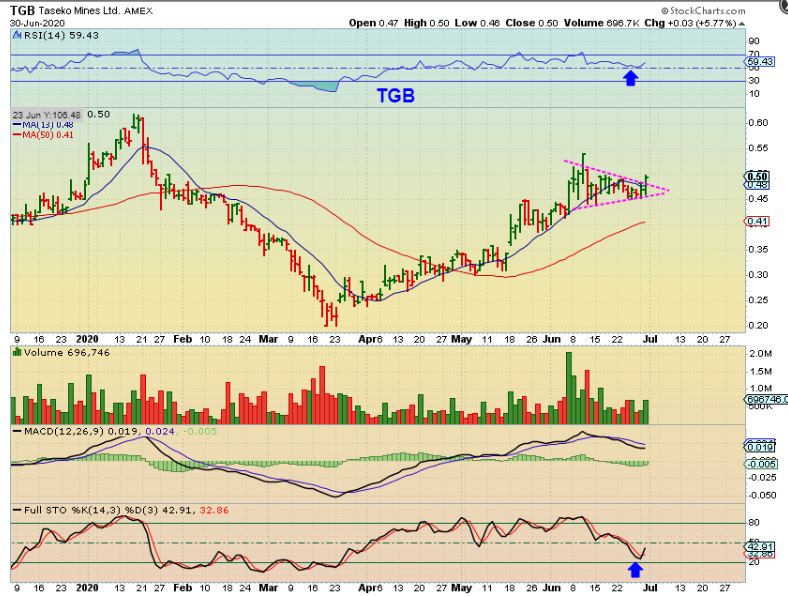Click the TGB ticker symbol in the header
The width and height of the screenshot is (788, 596).
(22, 10)
